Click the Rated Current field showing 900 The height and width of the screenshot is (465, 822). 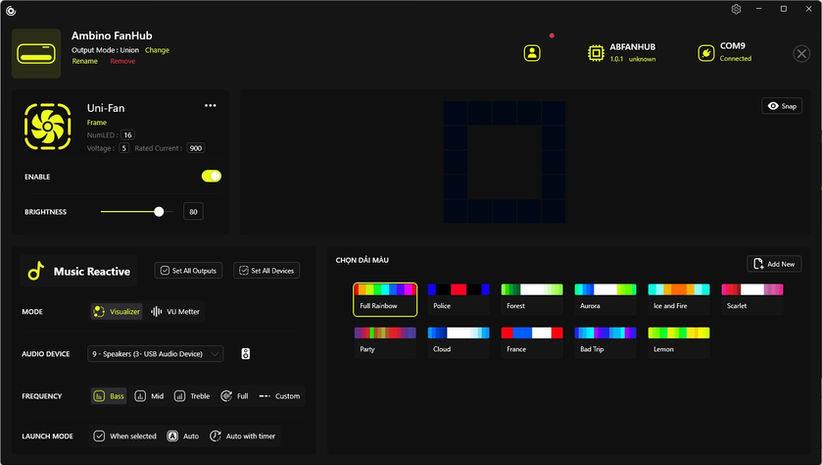(196, 148)
